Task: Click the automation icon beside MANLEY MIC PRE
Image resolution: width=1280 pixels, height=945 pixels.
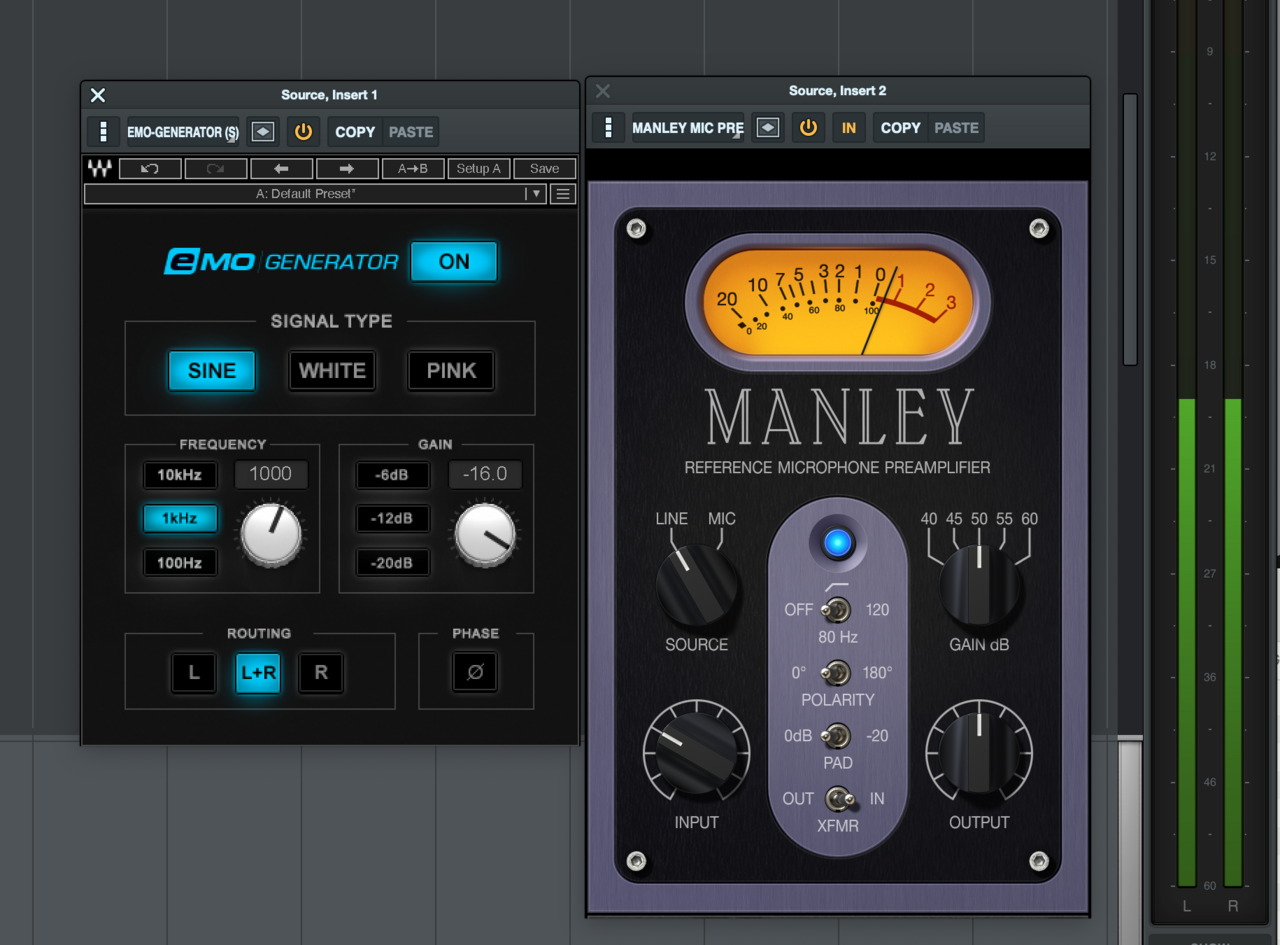Action: coord(768,128)
